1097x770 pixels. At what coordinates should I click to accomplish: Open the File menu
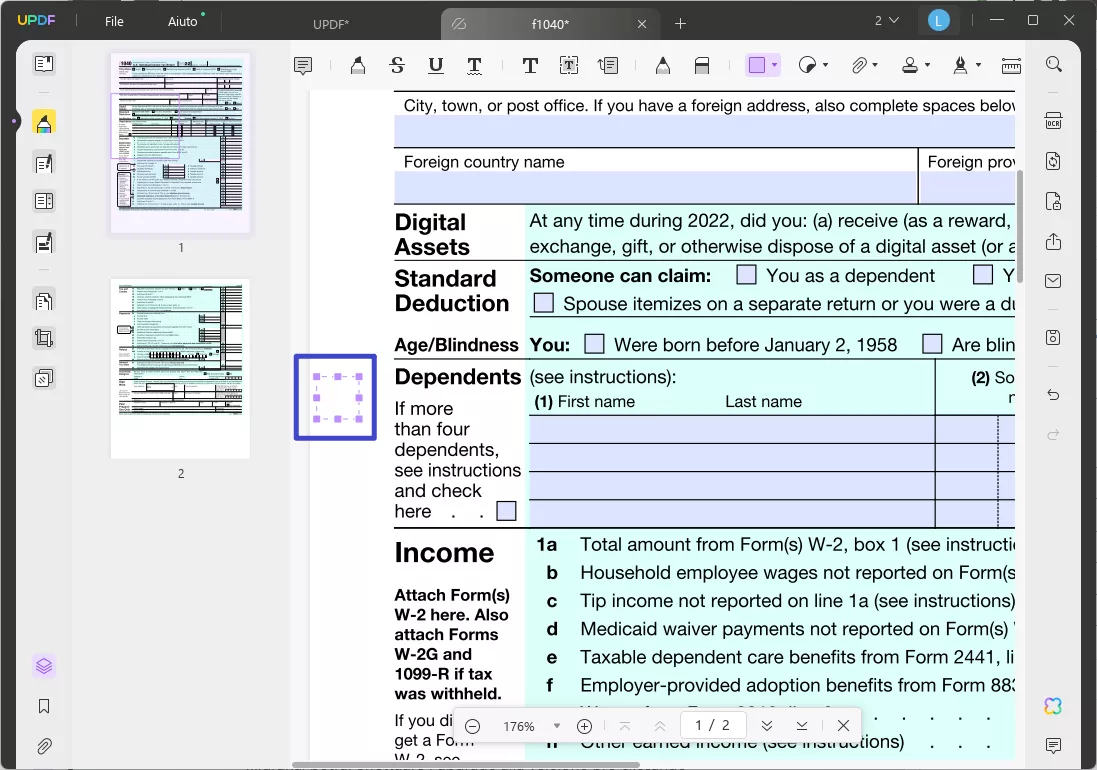point(114,22)
